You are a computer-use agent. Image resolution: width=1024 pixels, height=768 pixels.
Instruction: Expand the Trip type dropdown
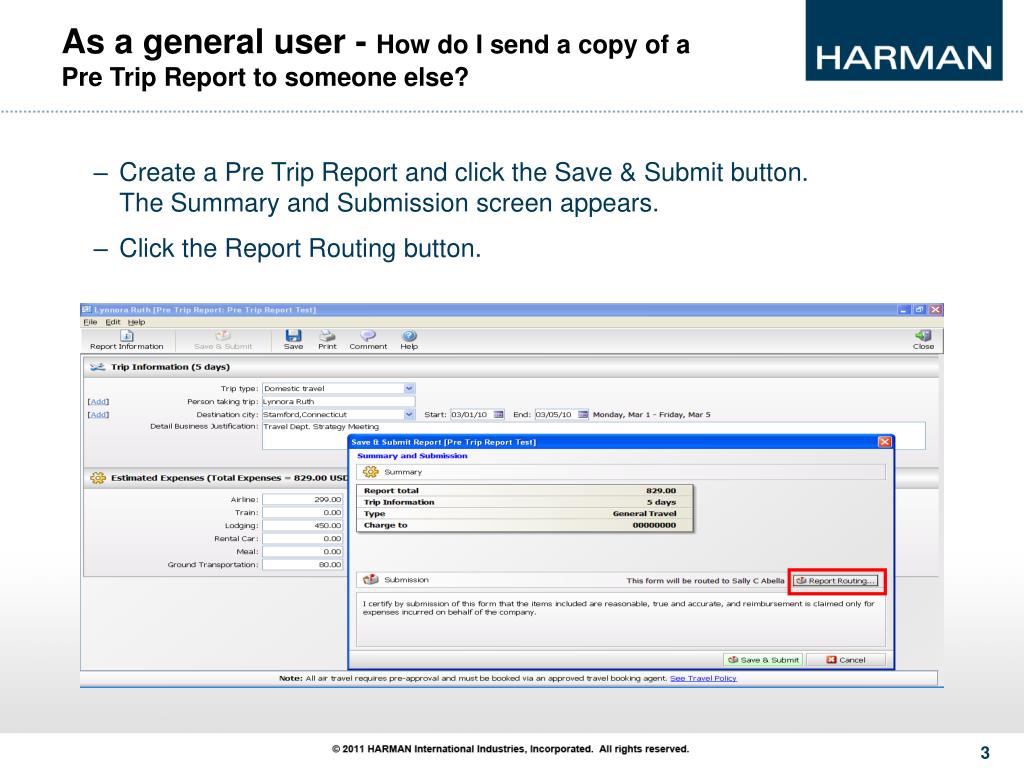[x=409, y=388]
